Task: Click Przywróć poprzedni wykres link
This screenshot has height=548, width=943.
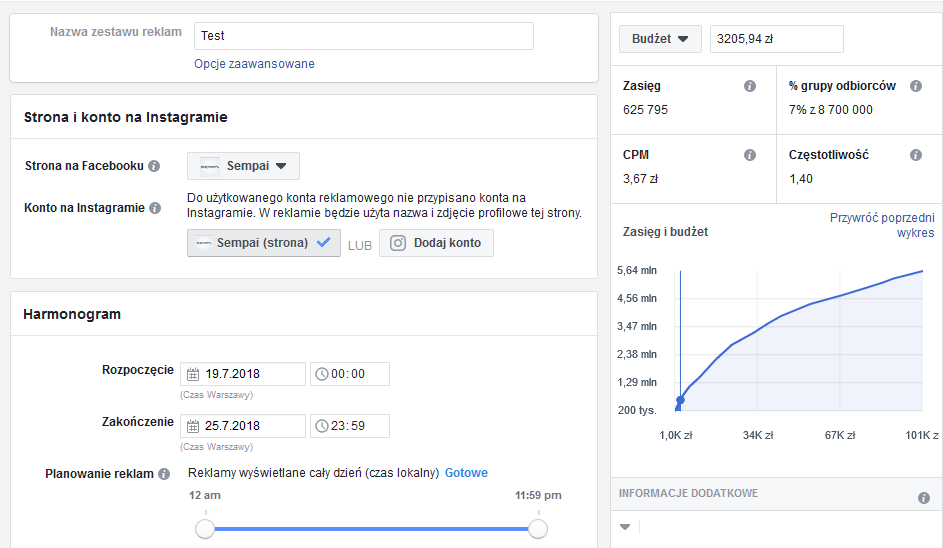Action: coord(882,225)
